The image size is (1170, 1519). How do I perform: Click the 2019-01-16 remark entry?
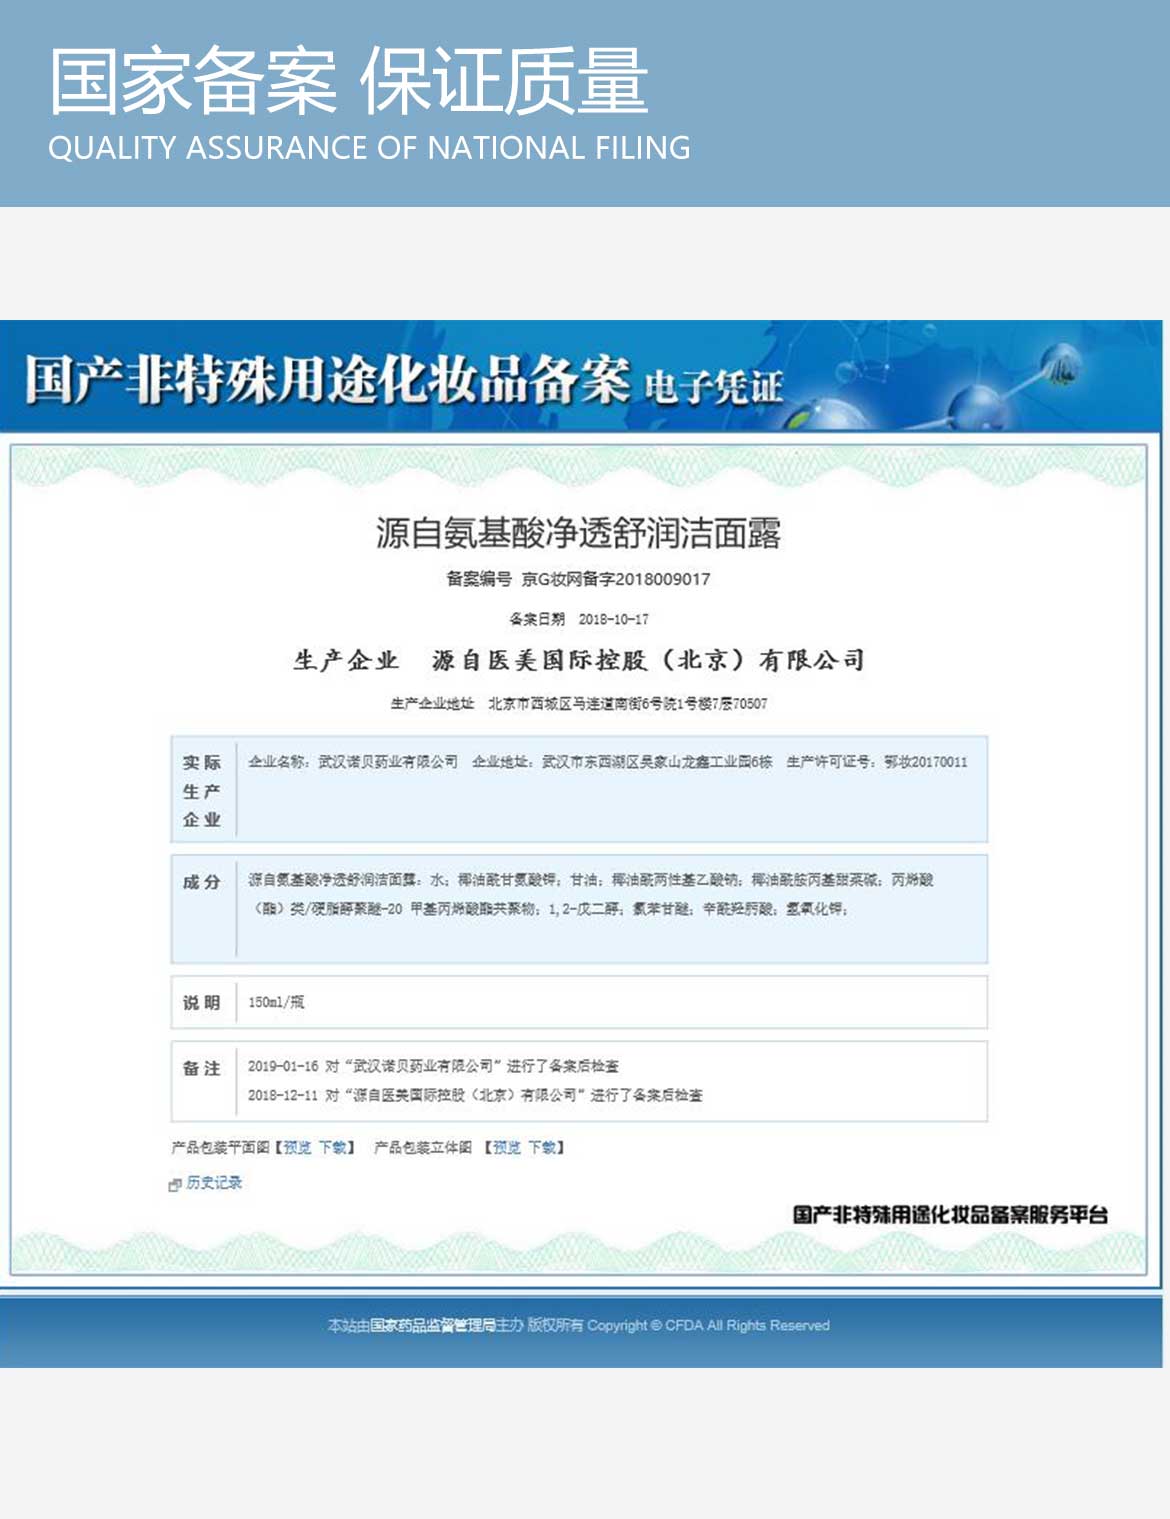pyautogui.click(x=433, y=1066)
